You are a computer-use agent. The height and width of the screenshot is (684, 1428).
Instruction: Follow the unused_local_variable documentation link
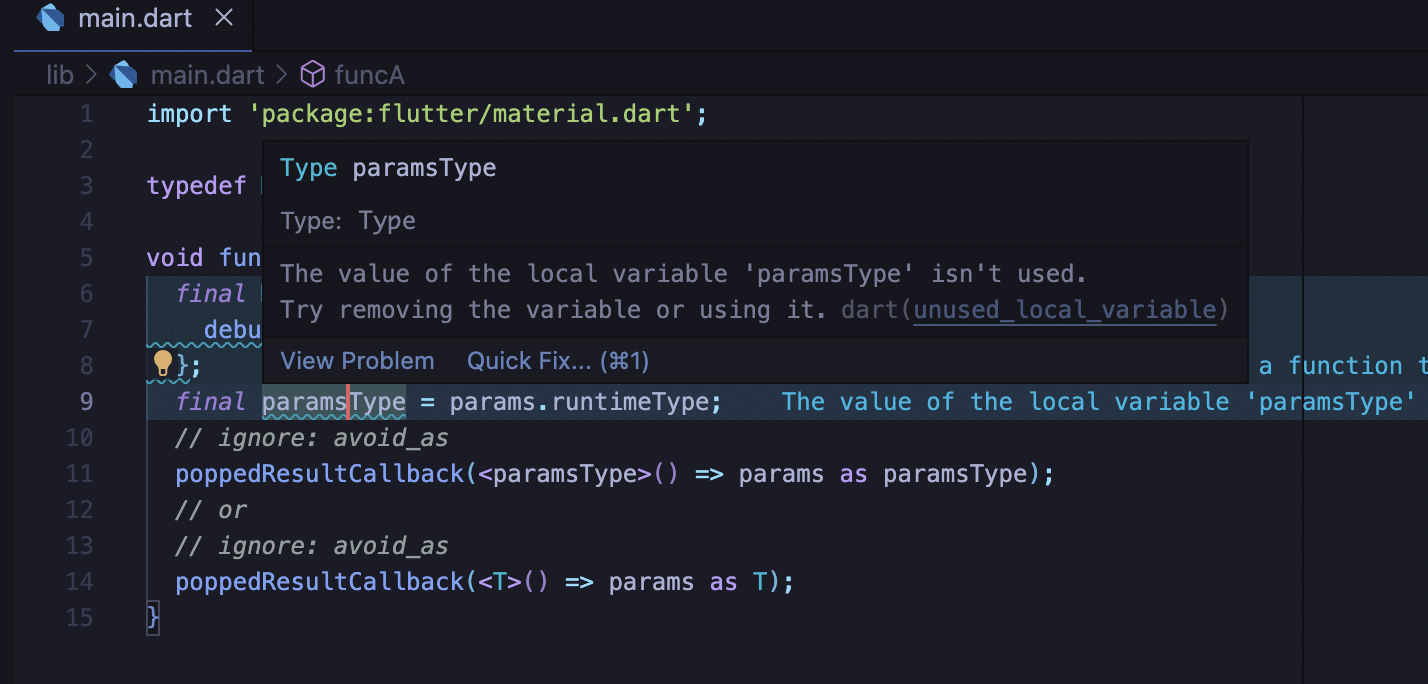pyautogui.click(x=1064, y=310)
